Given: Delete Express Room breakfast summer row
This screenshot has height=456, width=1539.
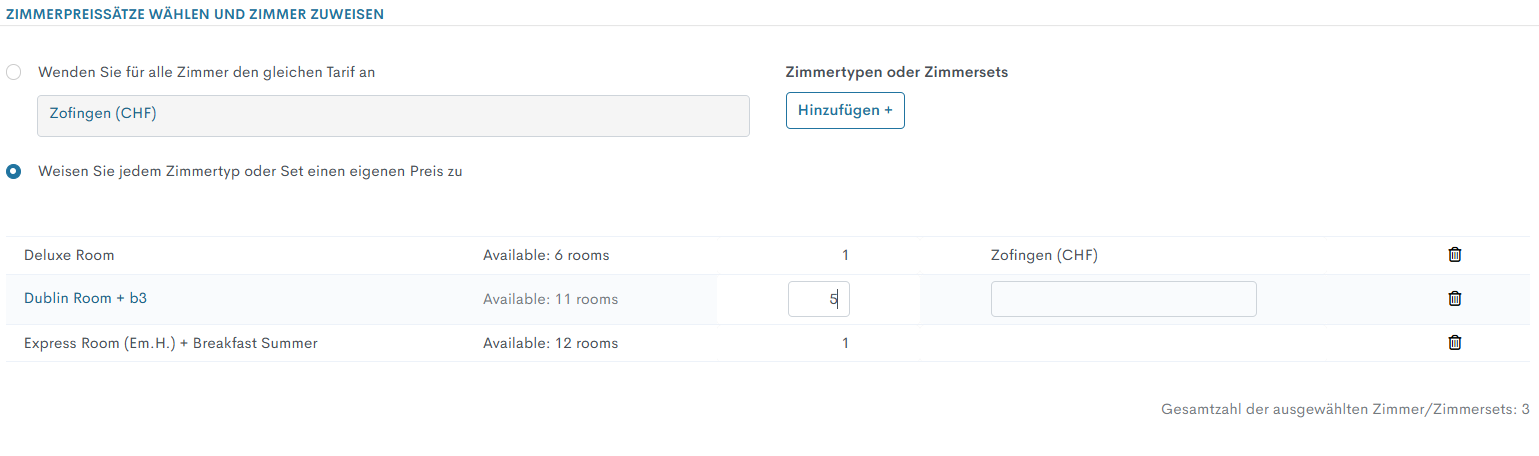Looking at the screenshot, I should point(1455,343).
